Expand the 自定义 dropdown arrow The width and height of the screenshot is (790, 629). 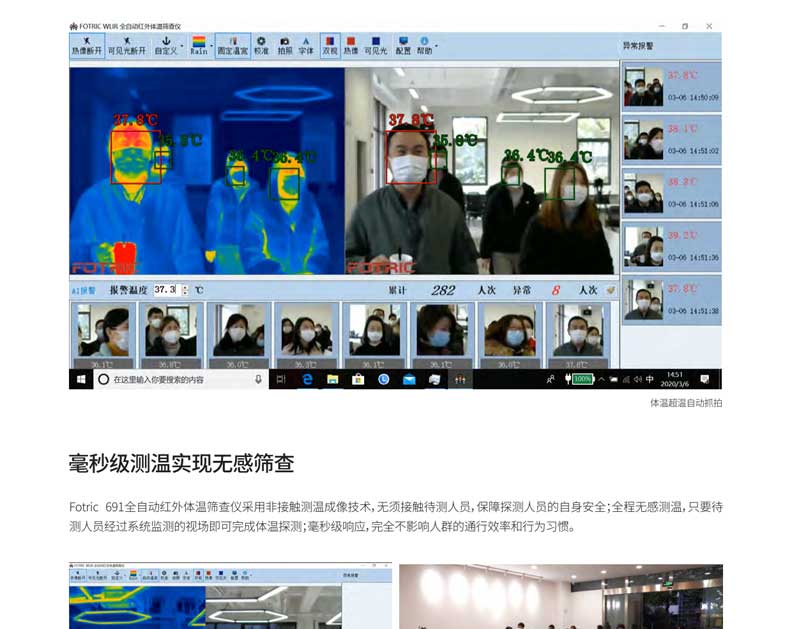pos(182,42)
